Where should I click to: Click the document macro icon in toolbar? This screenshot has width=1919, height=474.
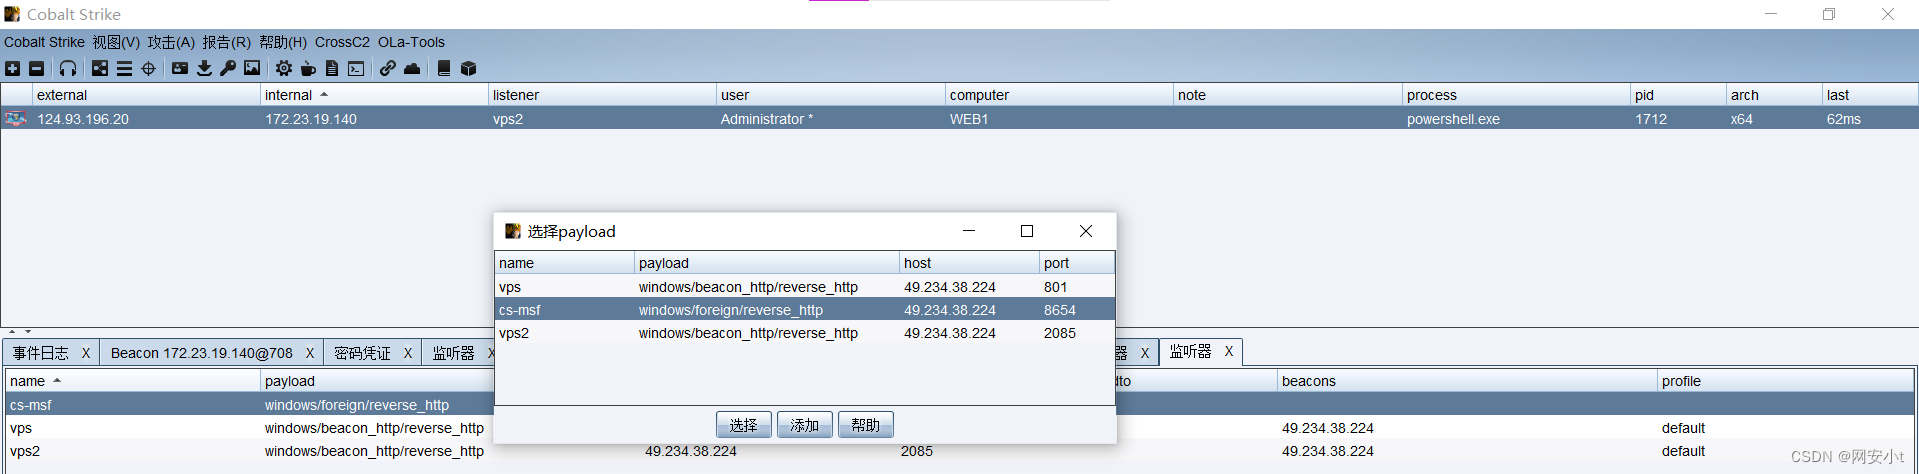point(332,68)
